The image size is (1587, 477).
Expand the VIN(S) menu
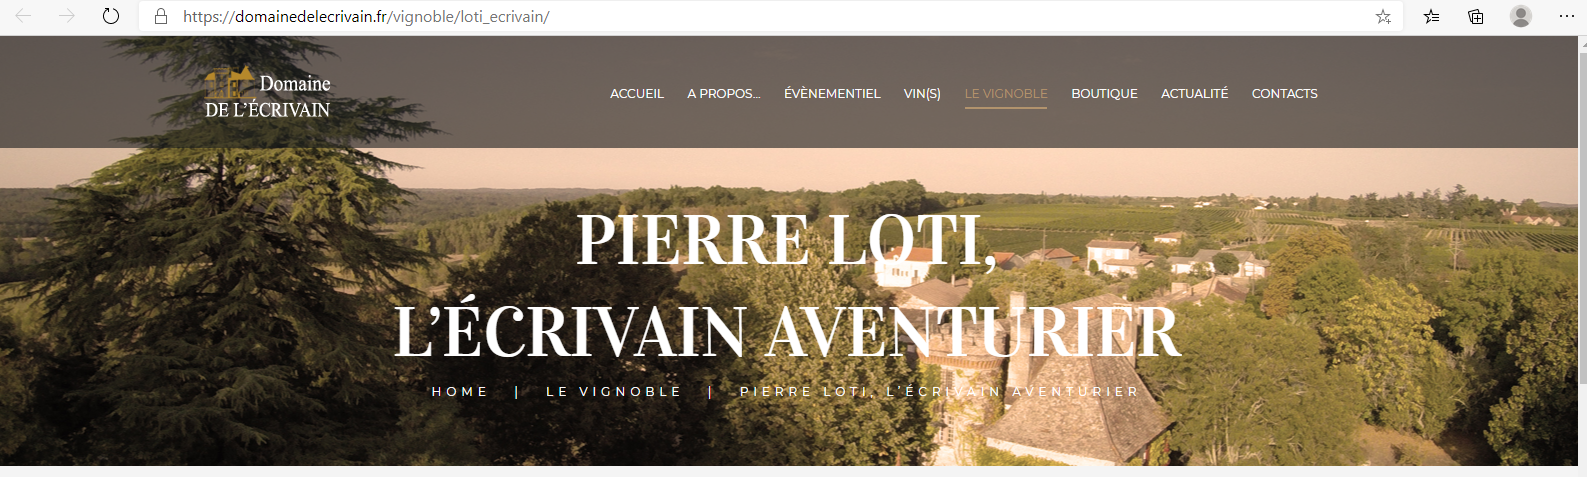(922, 93)
